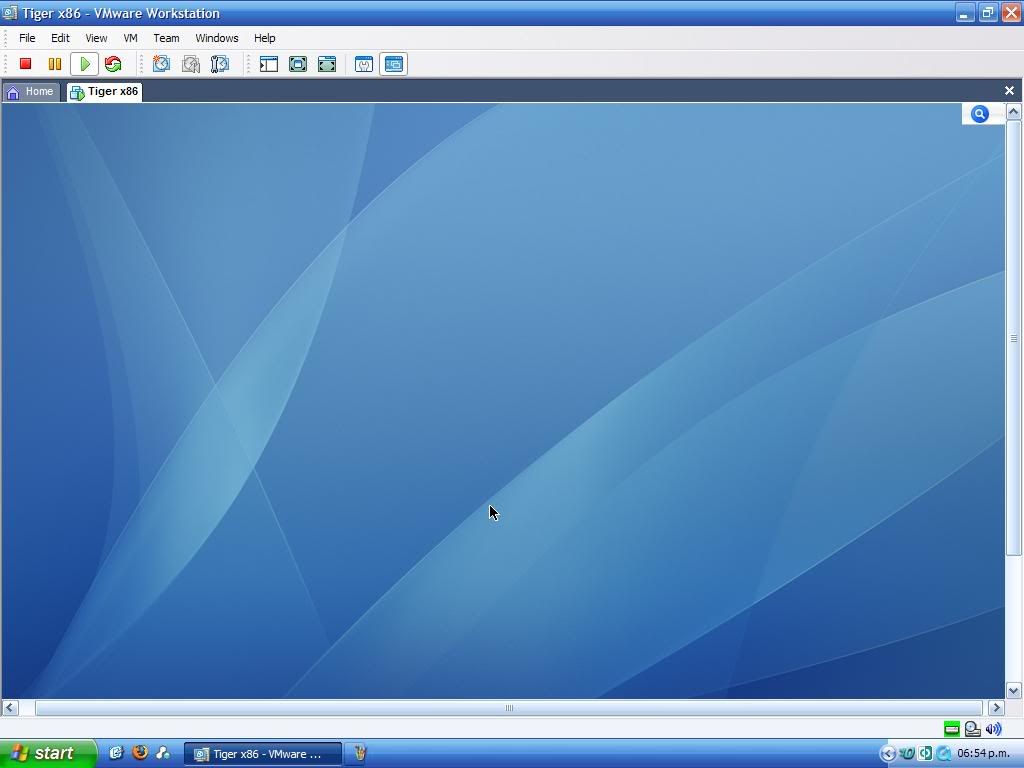Click the hard disk device status icon
1024x768 pixels.
click(973, 729)
